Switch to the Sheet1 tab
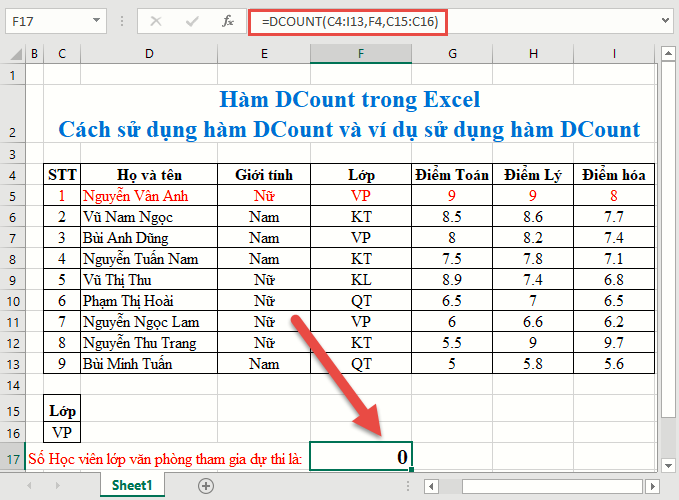This screenshot has height=500, width=679. tap(131, 486)
